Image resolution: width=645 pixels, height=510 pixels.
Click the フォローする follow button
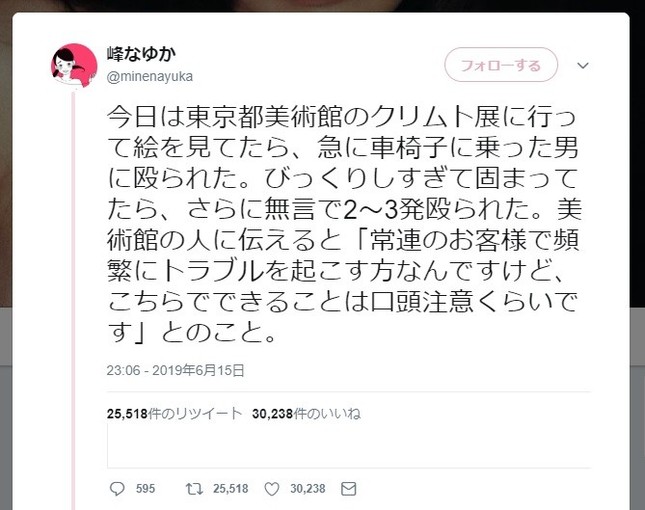coord(501,65)
